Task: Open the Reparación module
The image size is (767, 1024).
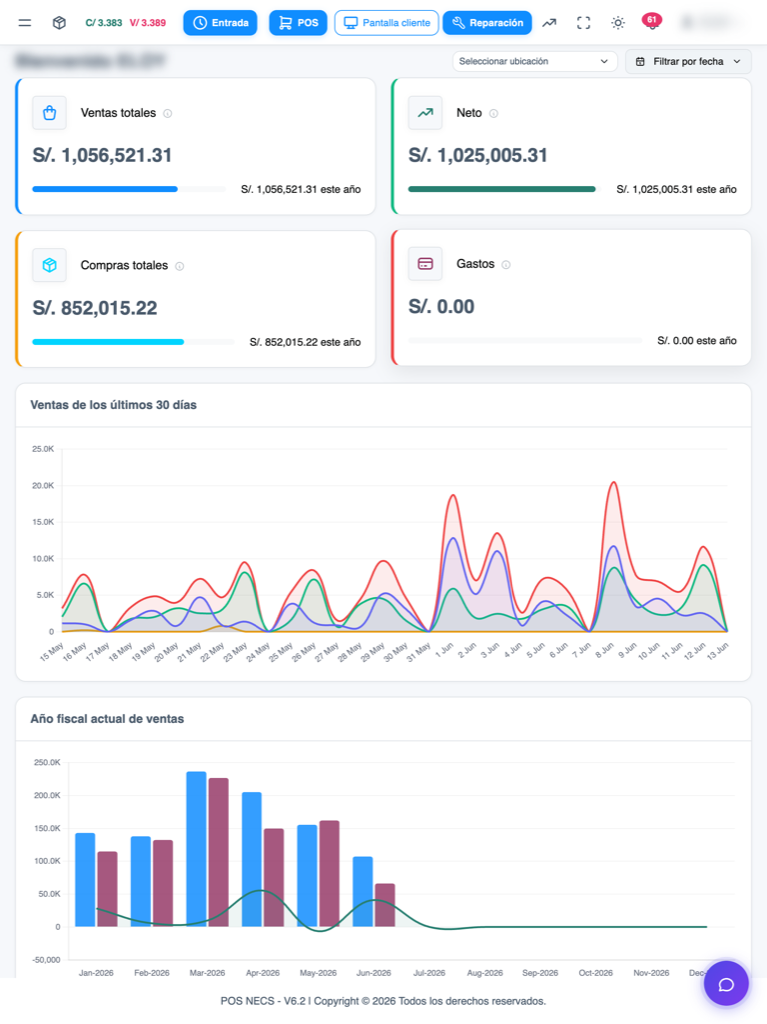Action: coord(487,23)
